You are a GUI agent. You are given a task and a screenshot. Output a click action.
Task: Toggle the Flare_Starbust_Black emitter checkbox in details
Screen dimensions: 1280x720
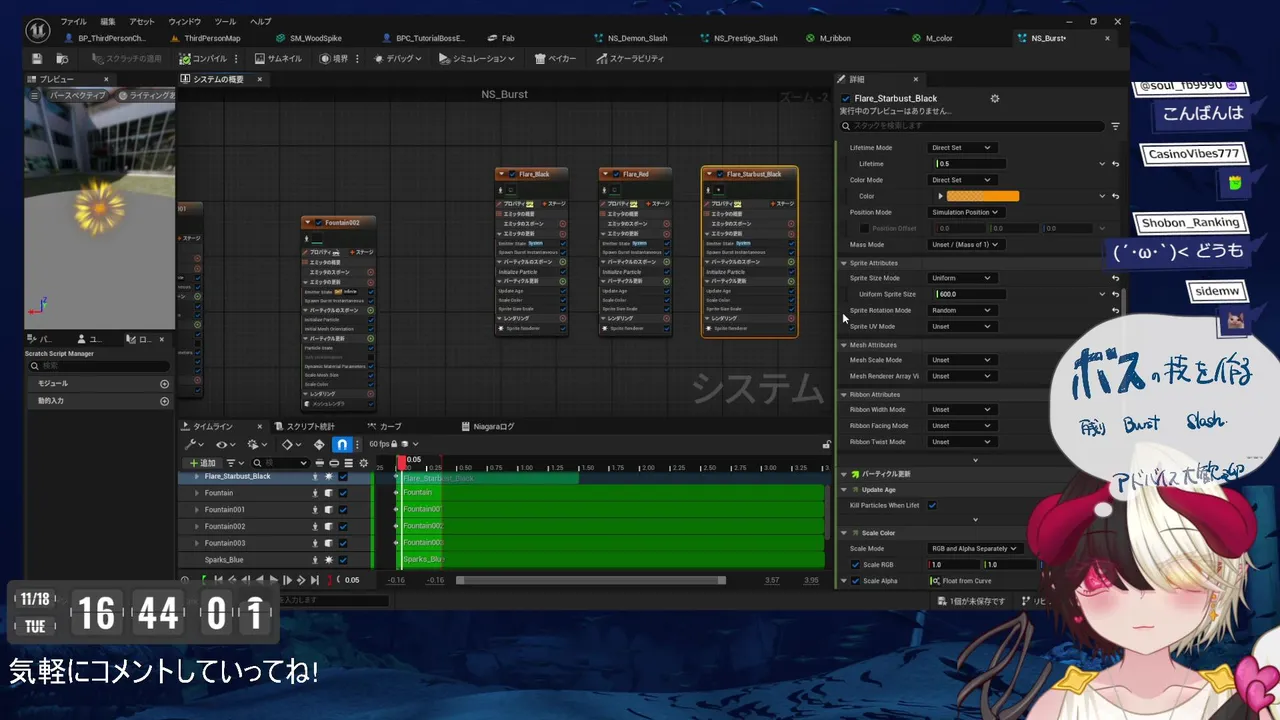846,98
